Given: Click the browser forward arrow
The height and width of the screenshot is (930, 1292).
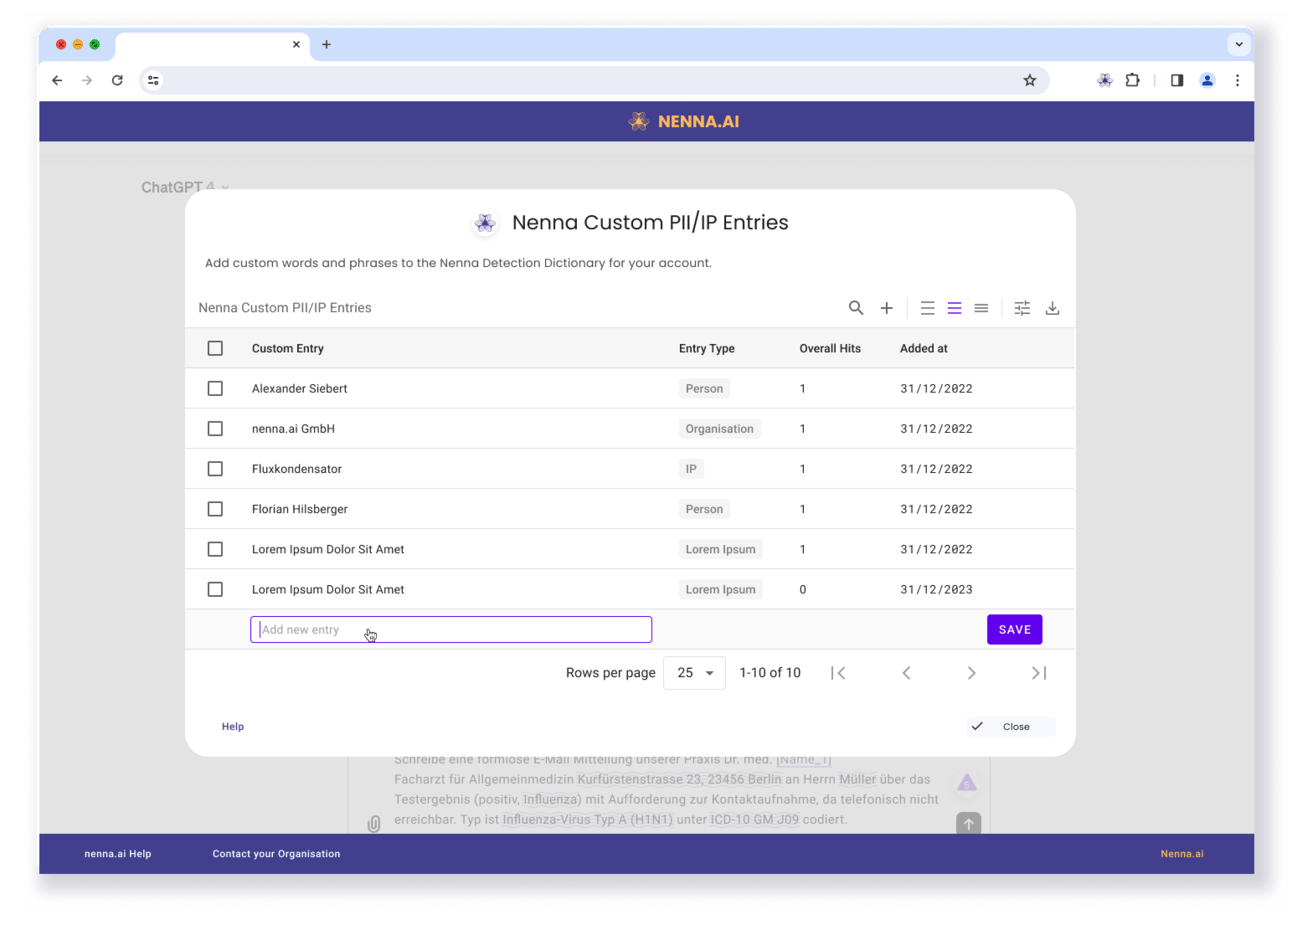Looking at the screenshot, I should 87,80.
